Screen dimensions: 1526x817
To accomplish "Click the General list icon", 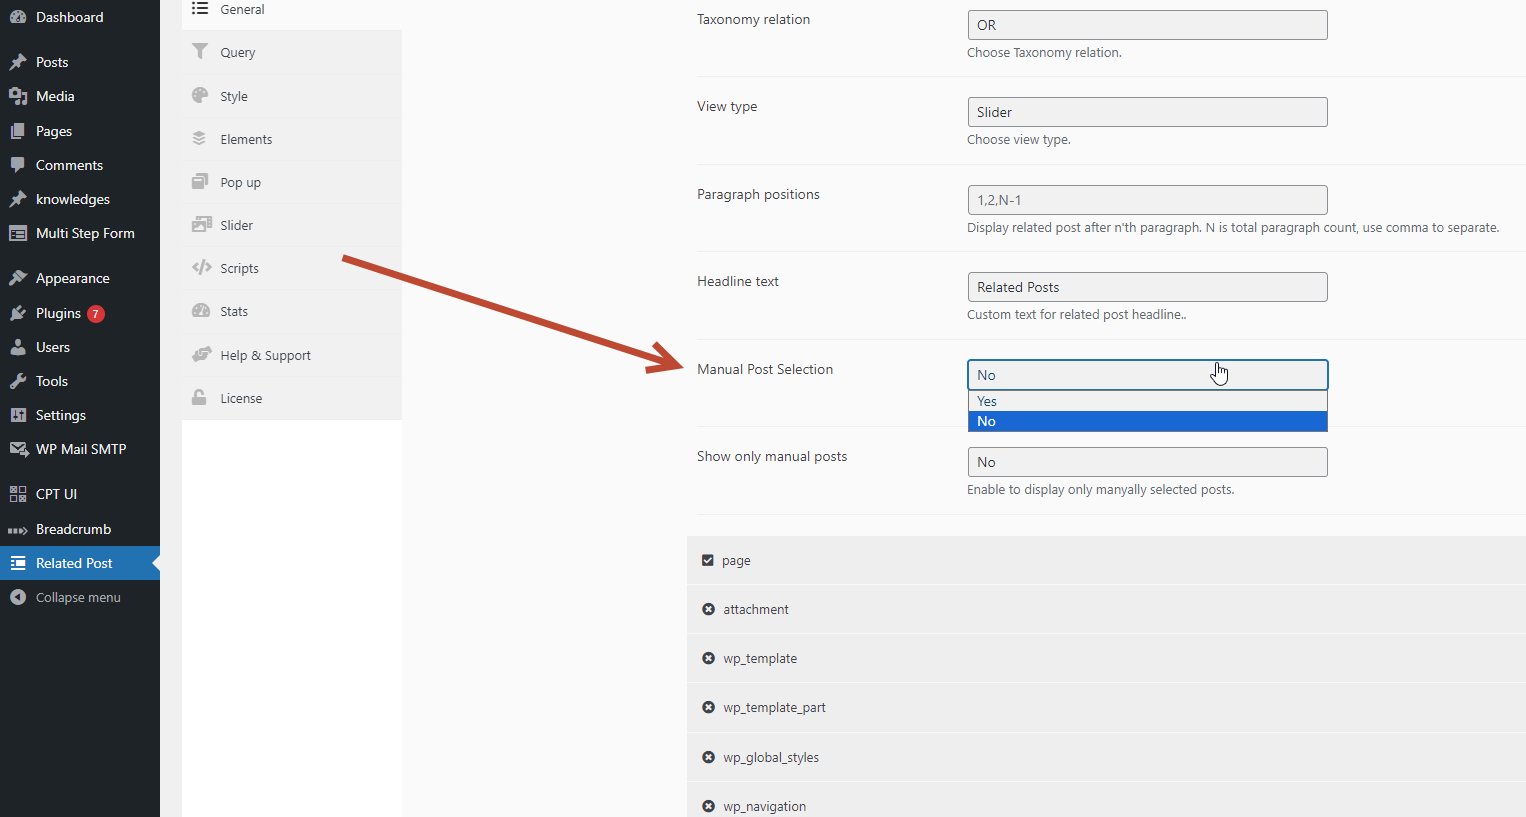I will point(200,8).
